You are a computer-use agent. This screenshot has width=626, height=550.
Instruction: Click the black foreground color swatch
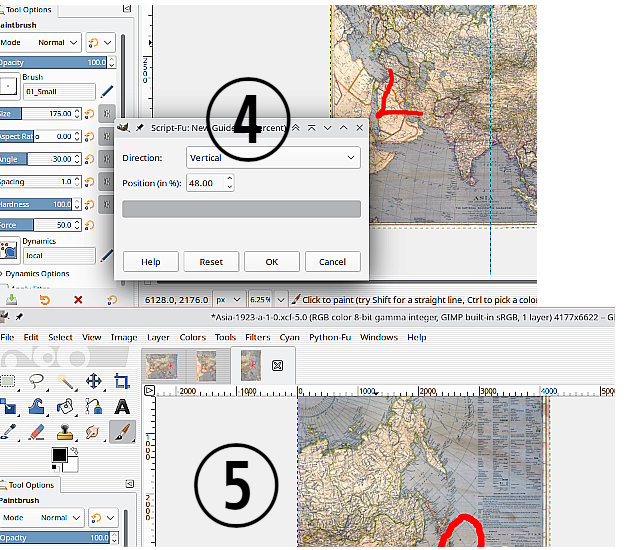pyautogui.click(x=61, y=456)
